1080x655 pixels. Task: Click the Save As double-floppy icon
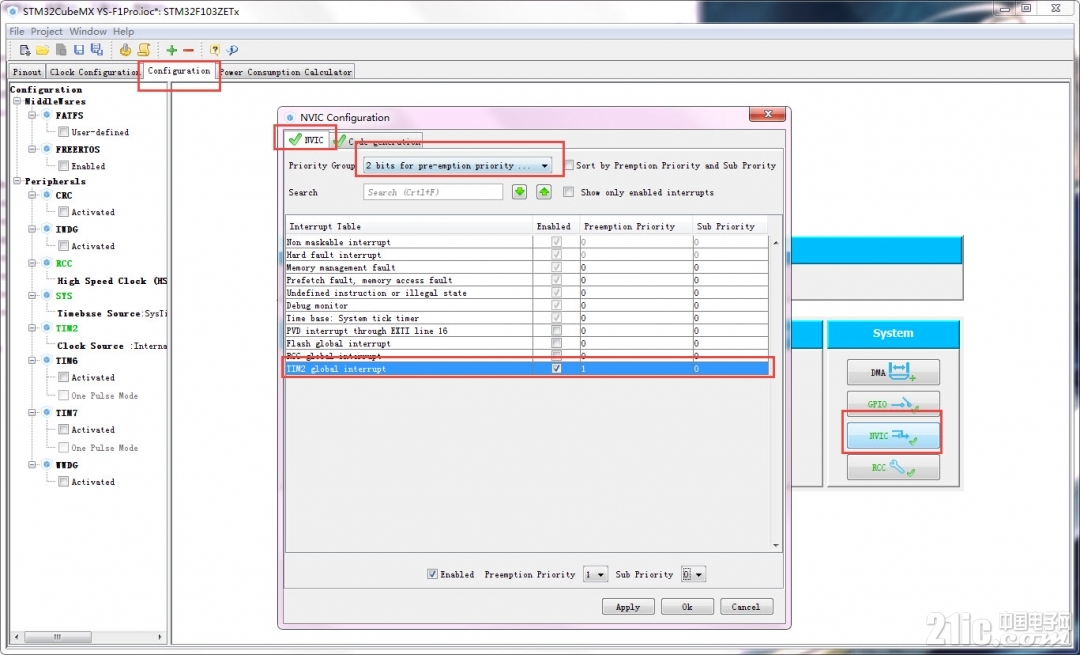(x=96, y=50)
